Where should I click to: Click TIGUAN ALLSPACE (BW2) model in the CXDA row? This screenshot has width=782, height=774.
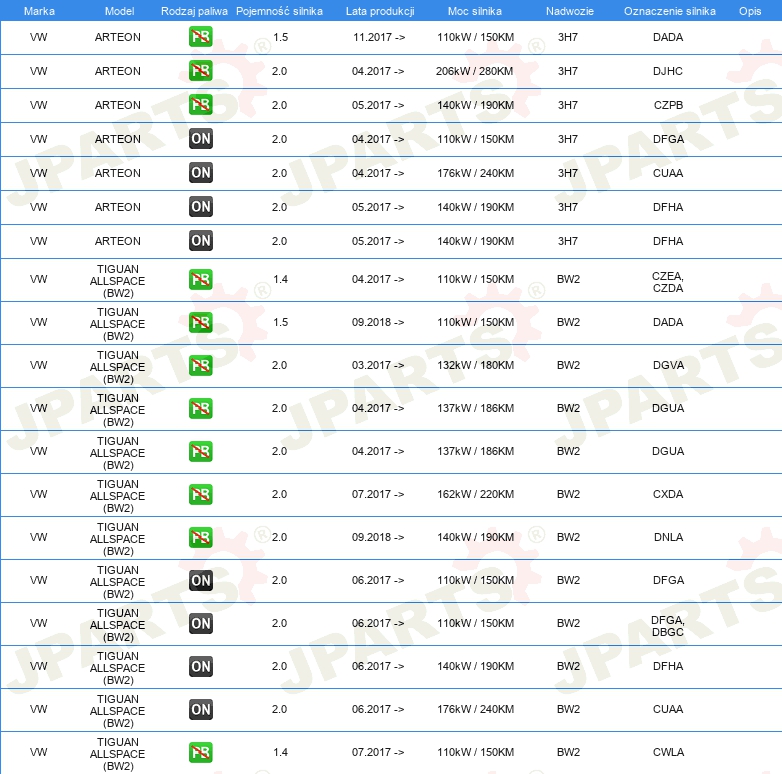tap(118, 496)
